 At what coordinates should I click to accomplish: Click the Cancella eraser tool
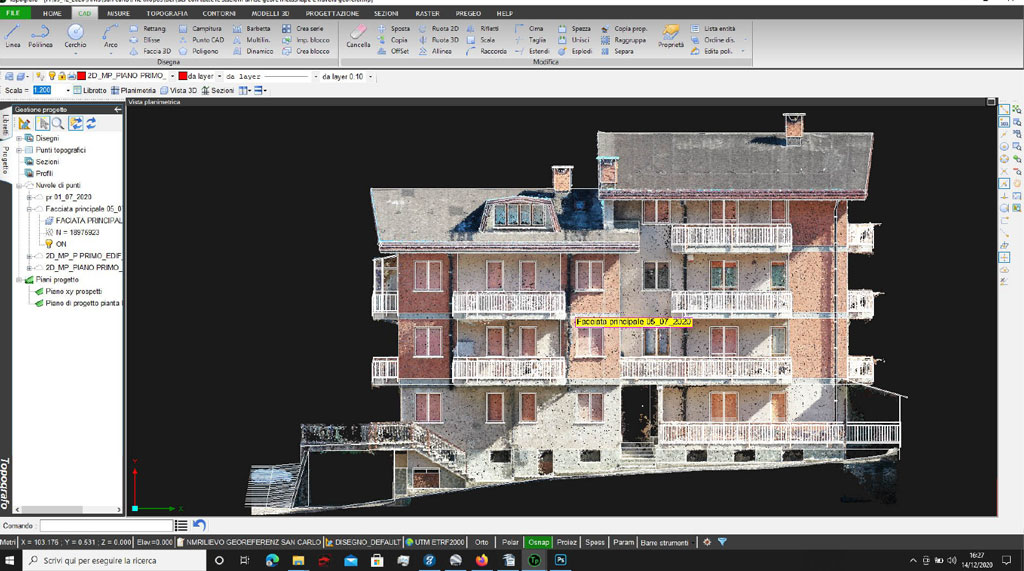pyautogui.click(x=358, y=35)
